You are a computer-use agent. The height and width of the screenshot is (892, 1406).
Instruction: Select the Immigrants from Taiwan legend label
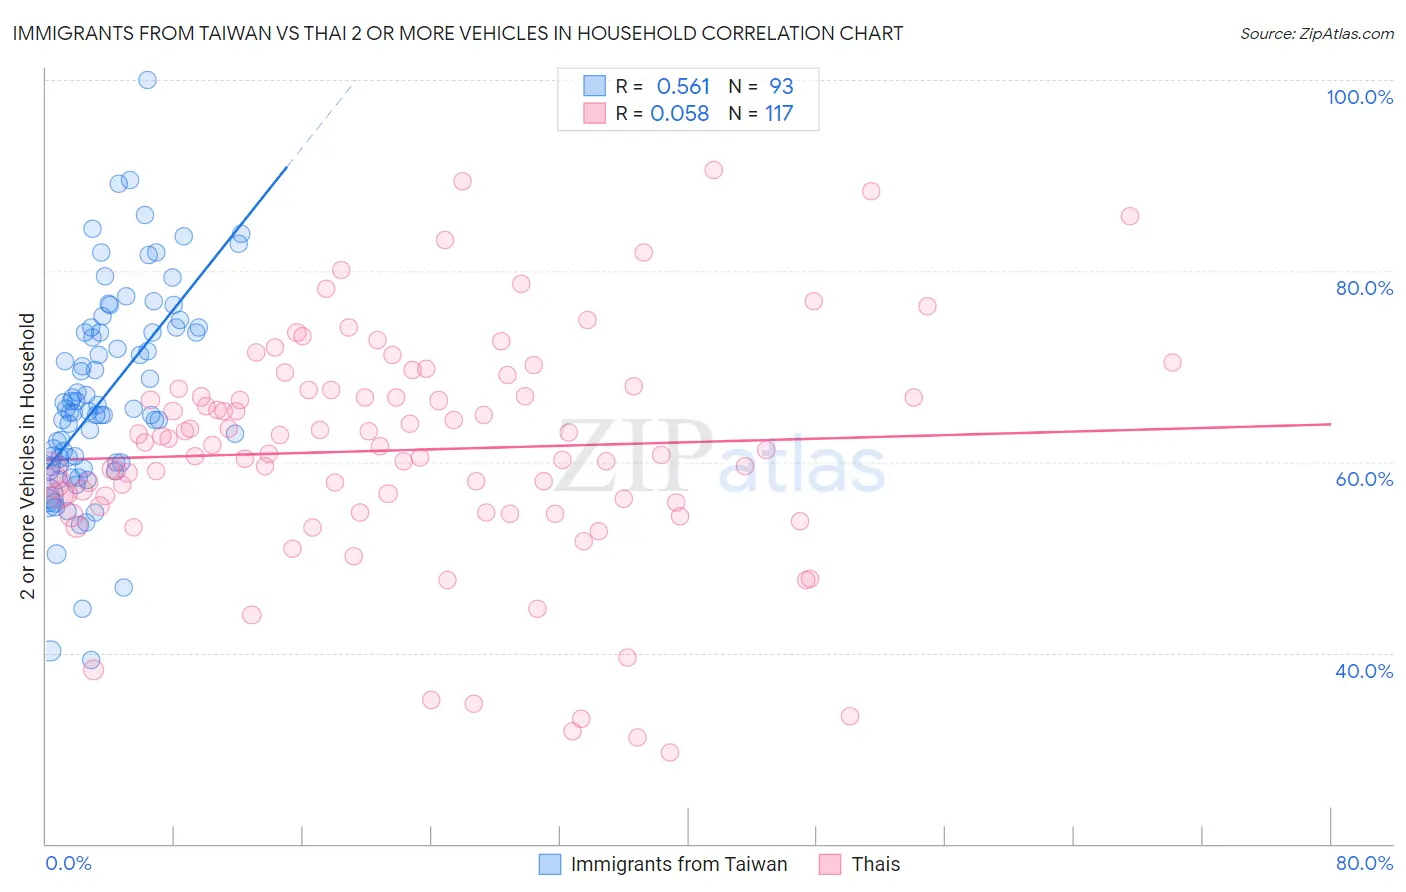[x=679, y=864]
